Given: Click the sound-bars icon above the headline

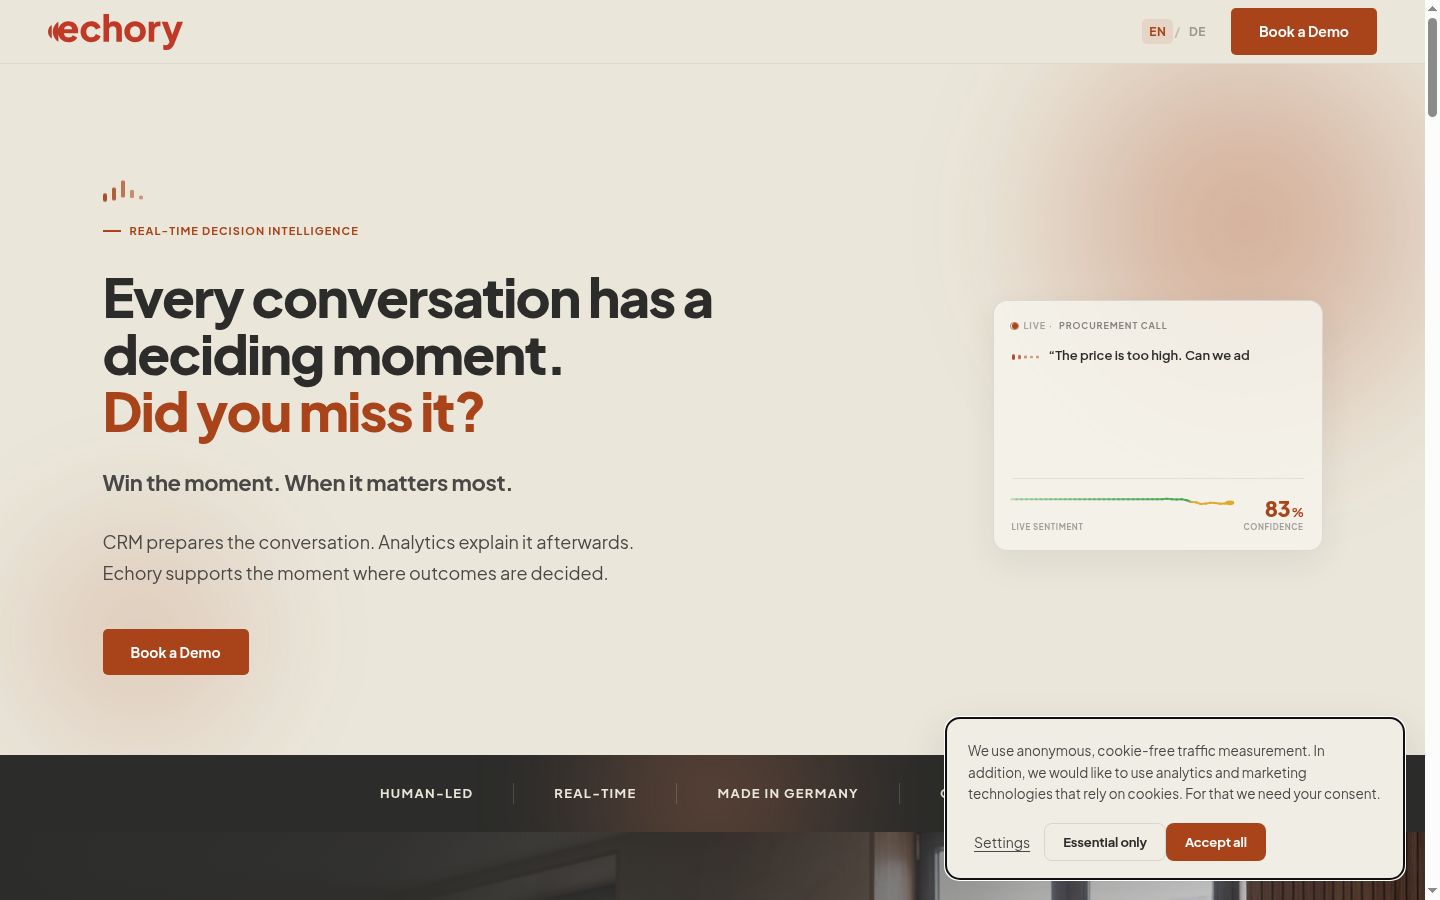Looking at the screenshot, I should (x=122, y=191).
